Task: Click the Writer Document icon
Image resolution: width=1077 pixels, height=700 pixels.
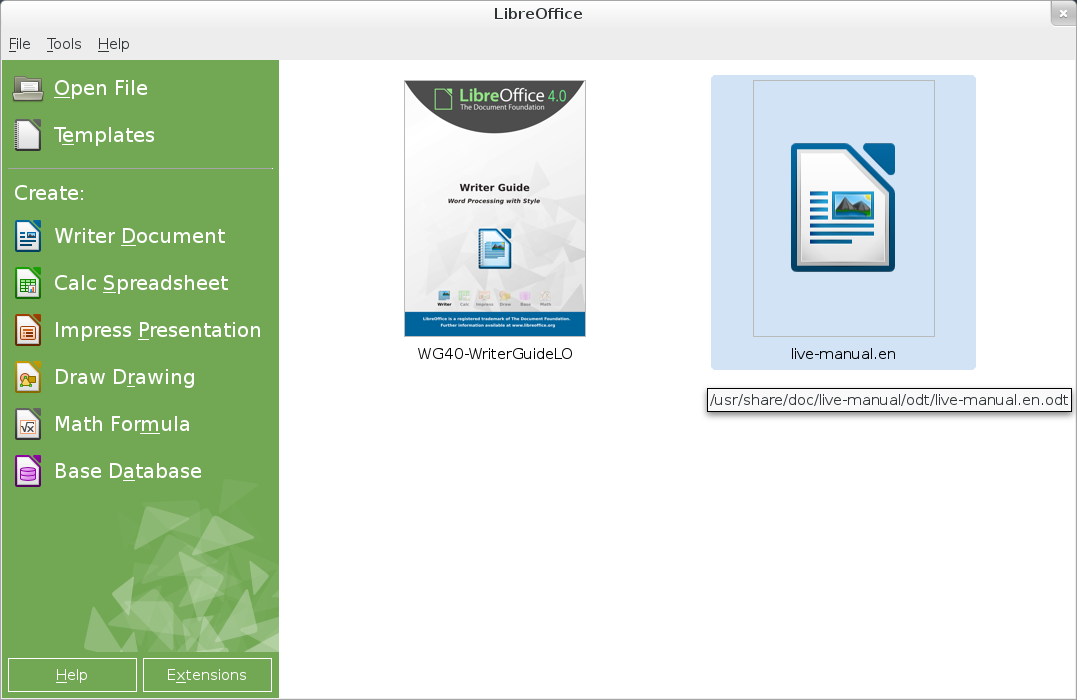Action: [x=28, y=236]
